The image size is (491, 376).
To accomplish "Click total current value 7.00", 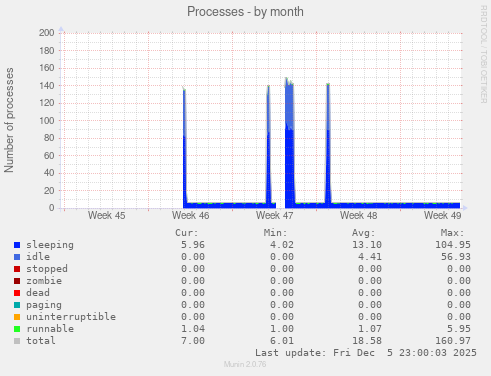I will (193, 341).
